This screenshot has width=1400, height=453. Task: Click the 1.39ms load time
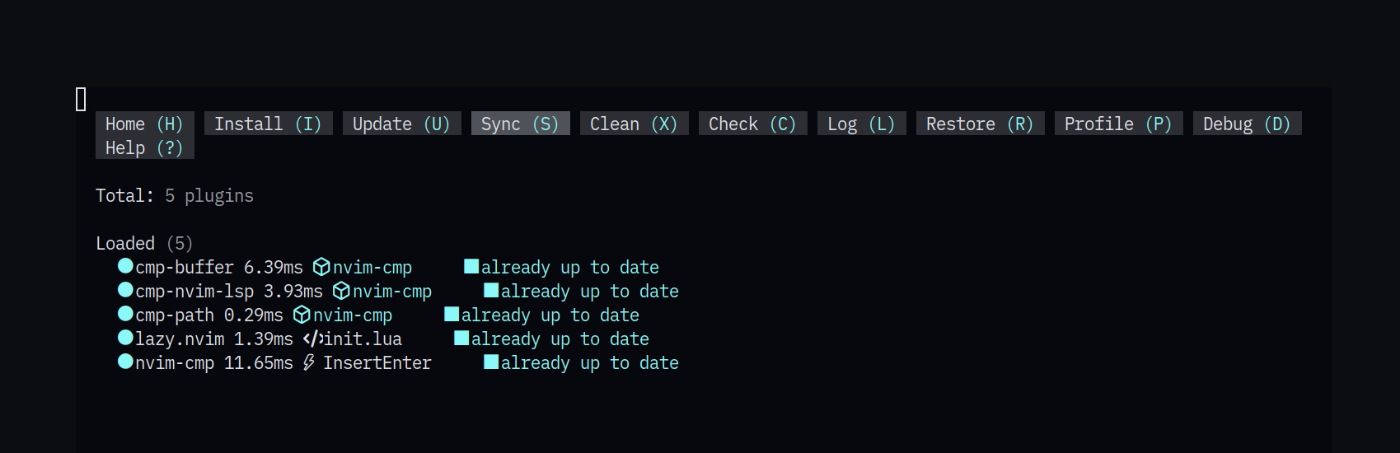coord(263,339)
